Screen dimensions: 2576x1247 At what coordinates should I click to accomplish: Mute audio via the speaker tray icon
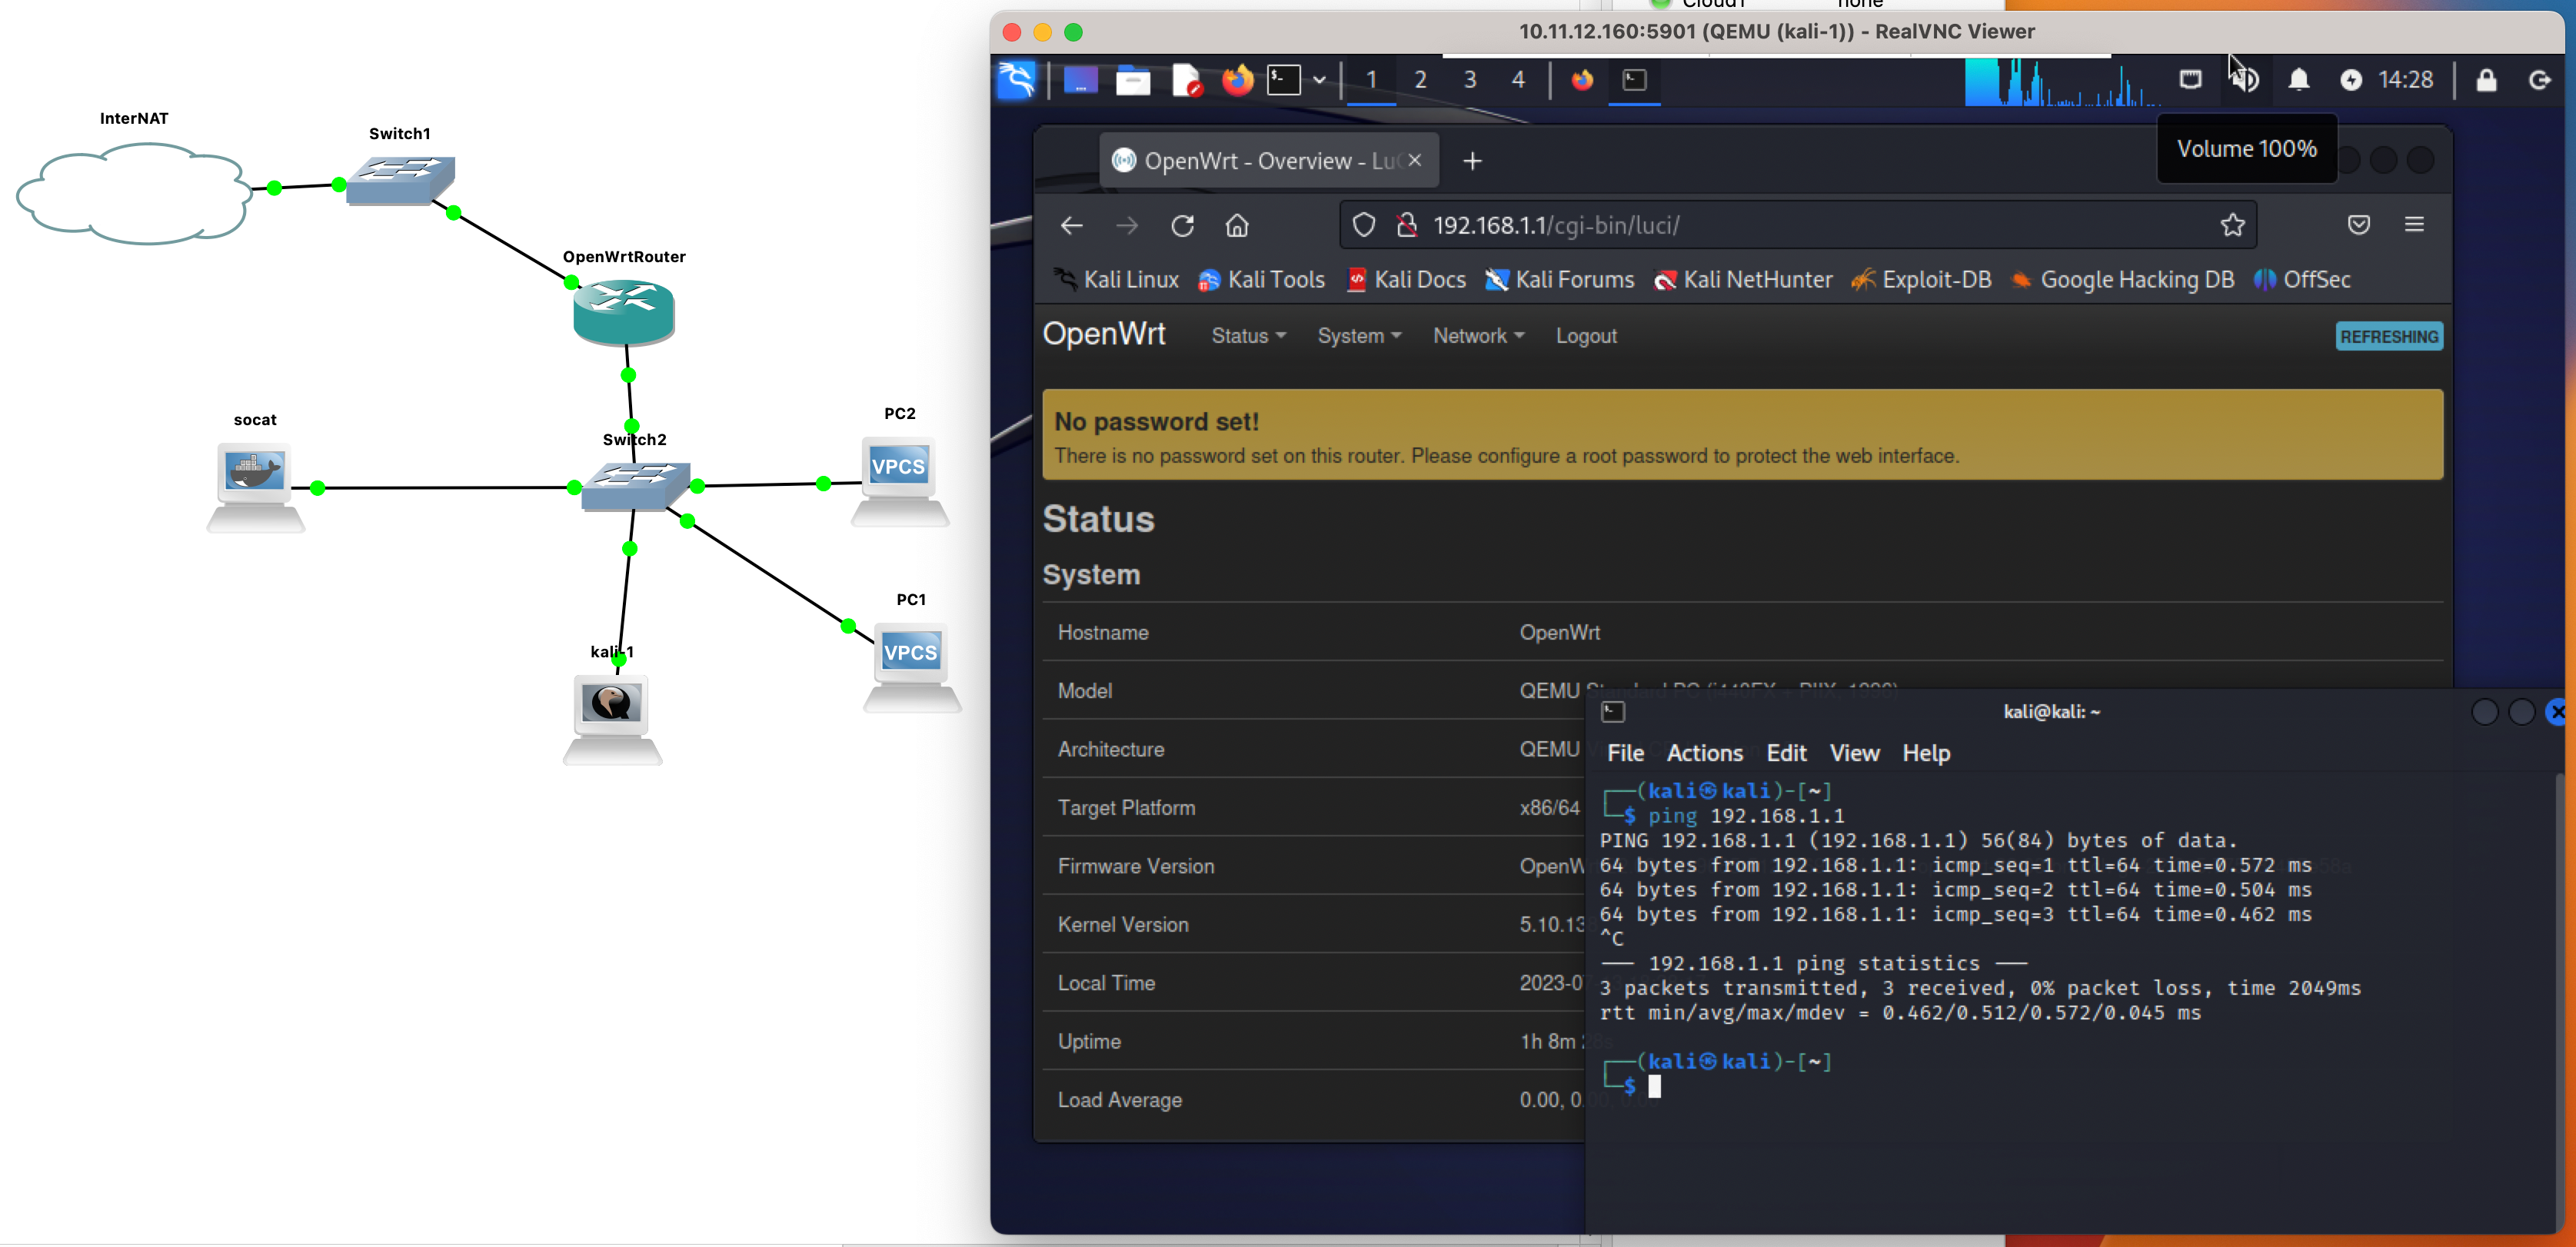click(x=2246, y=80)
